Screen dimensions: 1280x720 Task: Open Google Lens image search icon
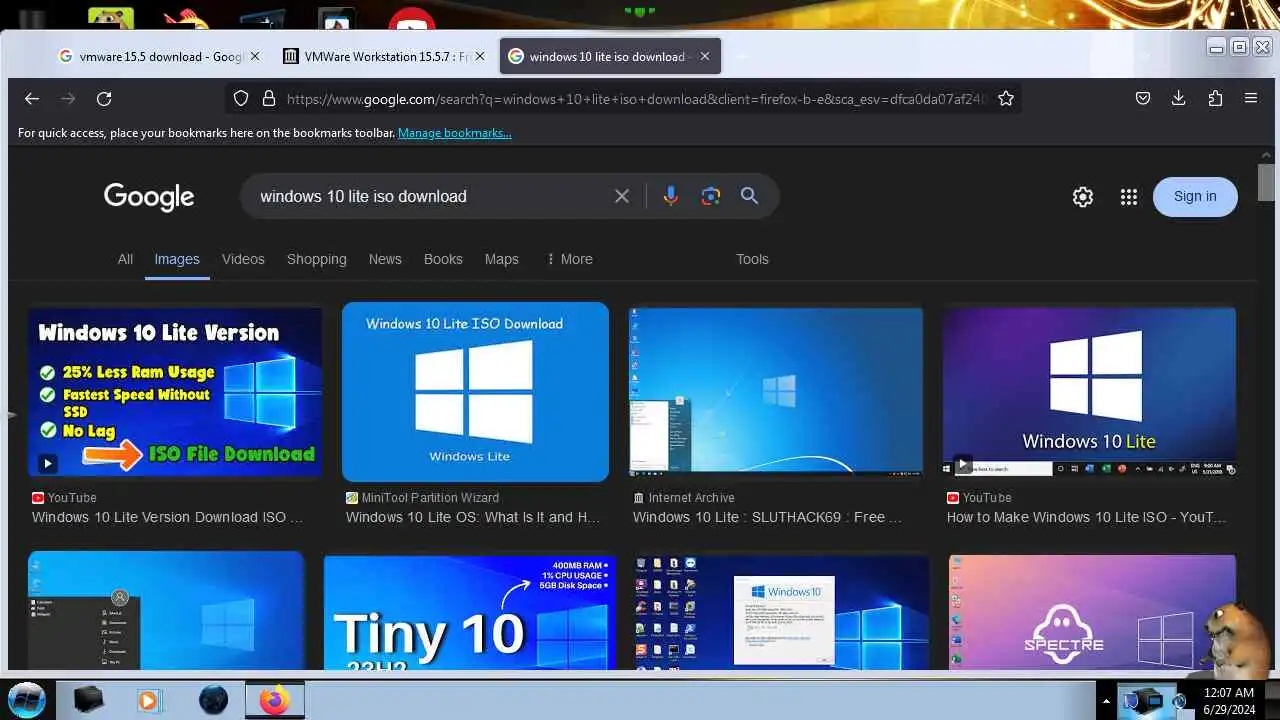[711, 196]
